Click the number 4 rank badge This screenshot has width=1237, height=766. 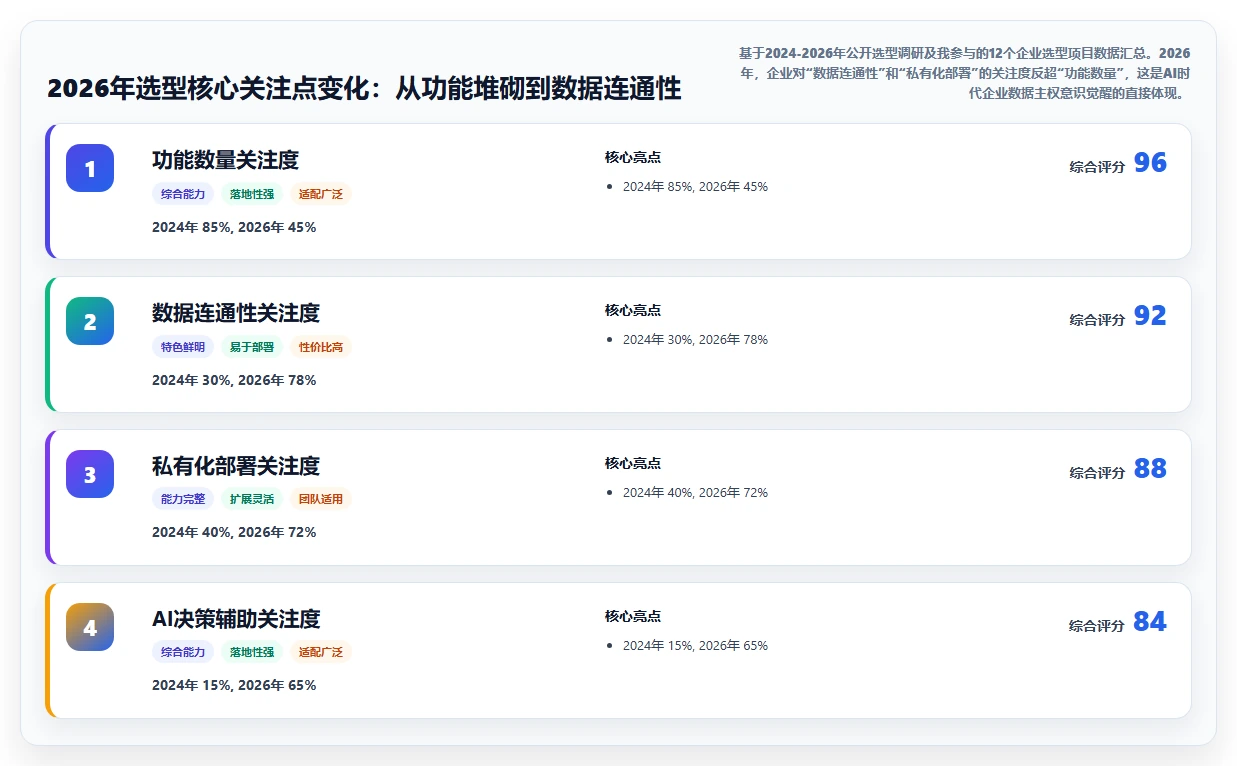click(x=90, y=627)
